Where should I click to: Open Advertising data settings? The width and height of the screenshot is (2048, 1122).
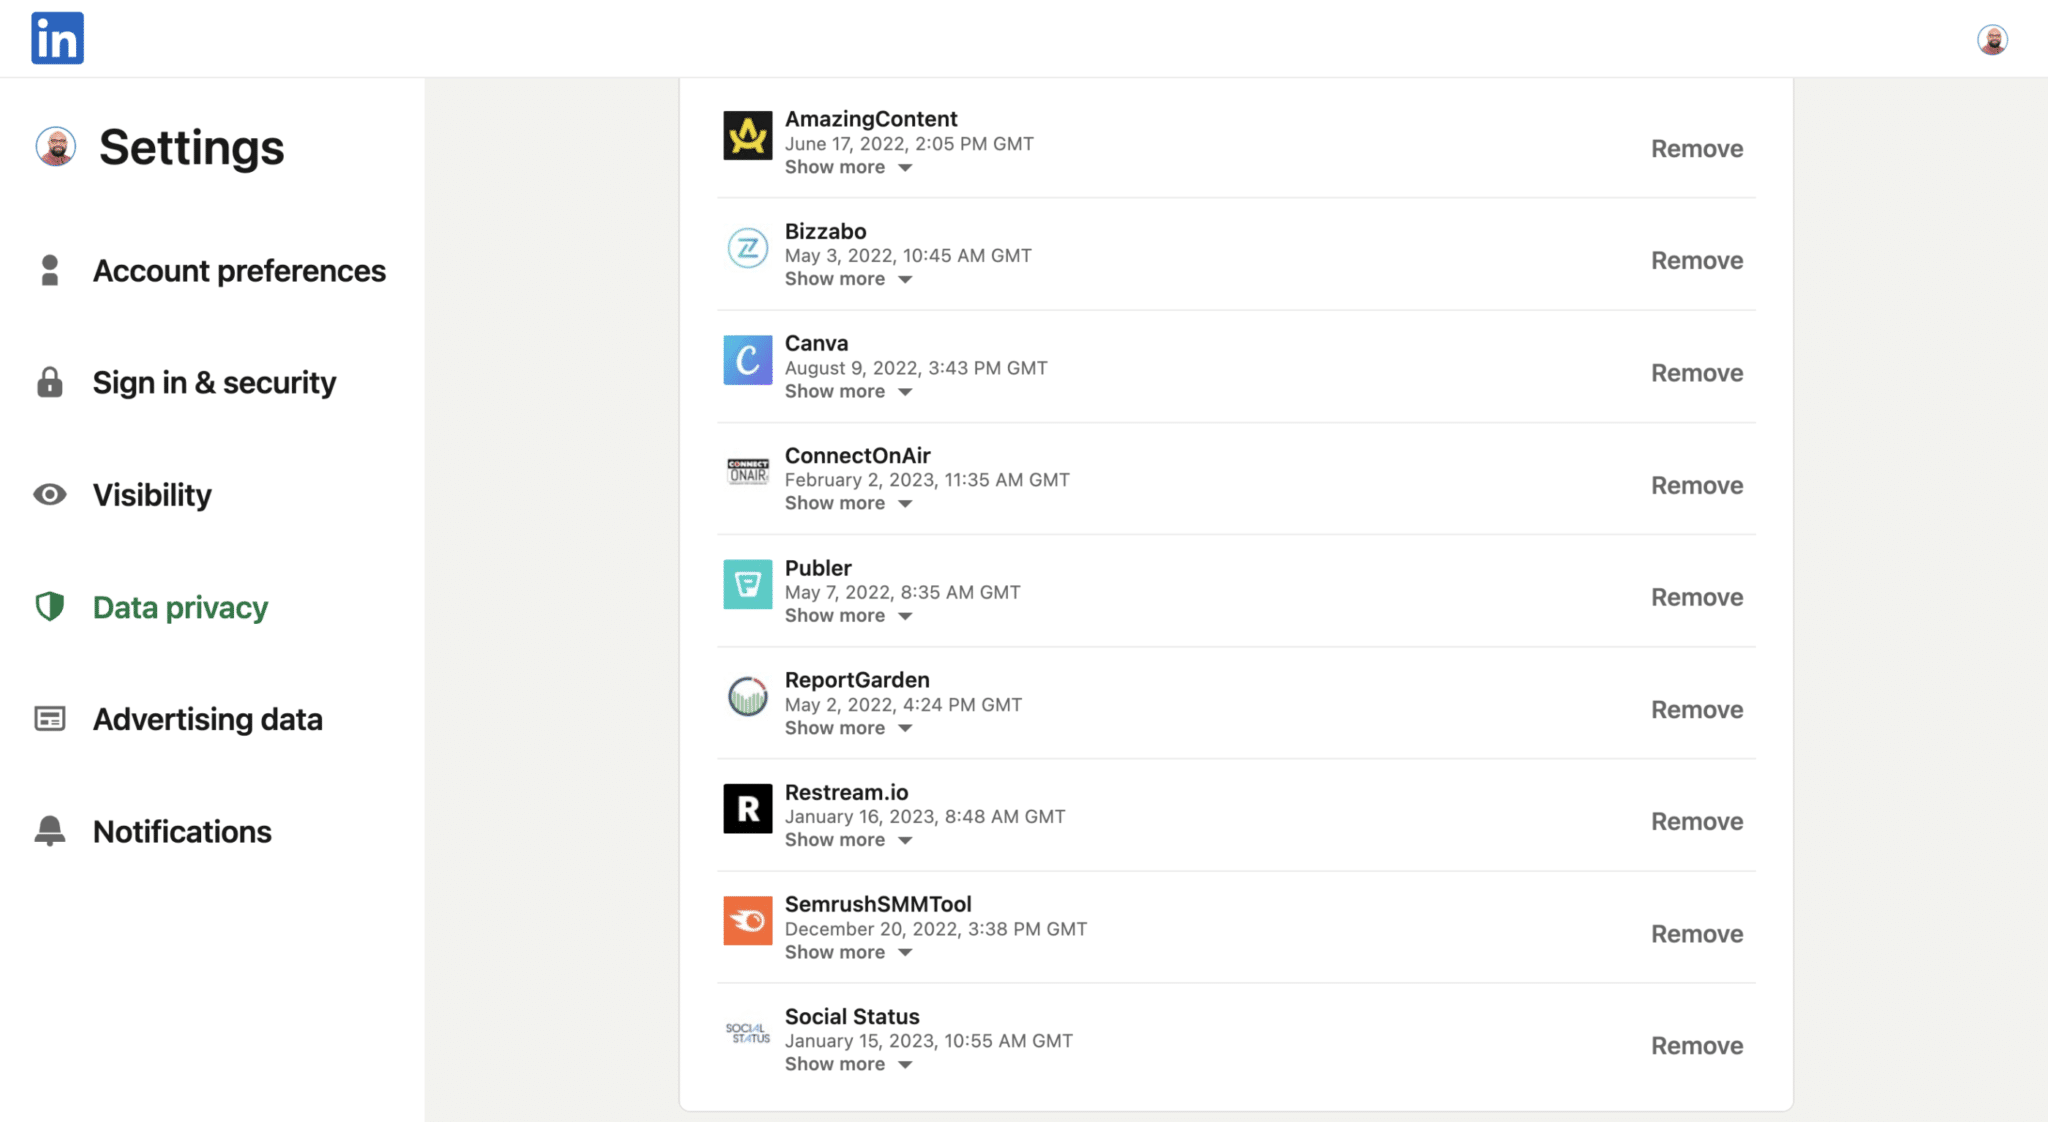tap(207, 719)
